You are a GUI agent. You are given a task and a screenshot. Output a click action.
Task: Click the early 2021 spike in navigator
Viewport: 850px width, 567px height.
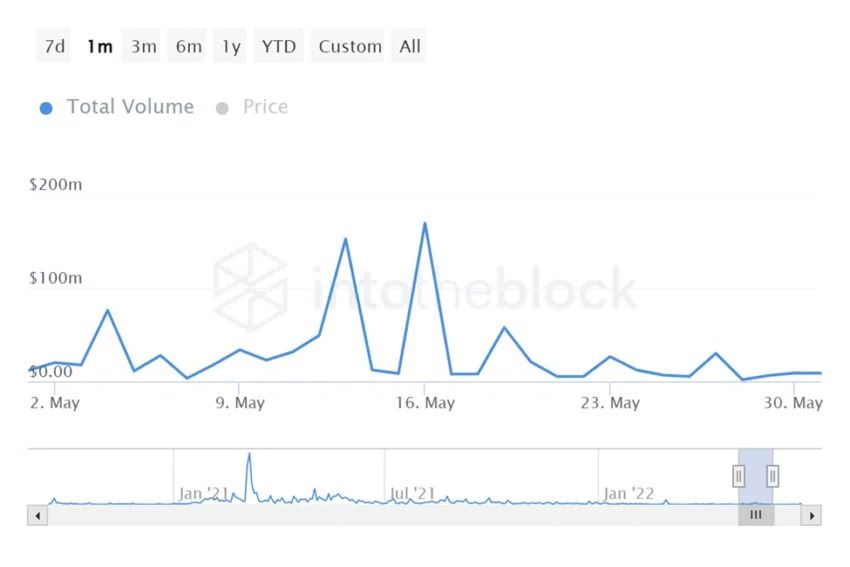click(249, 456)
